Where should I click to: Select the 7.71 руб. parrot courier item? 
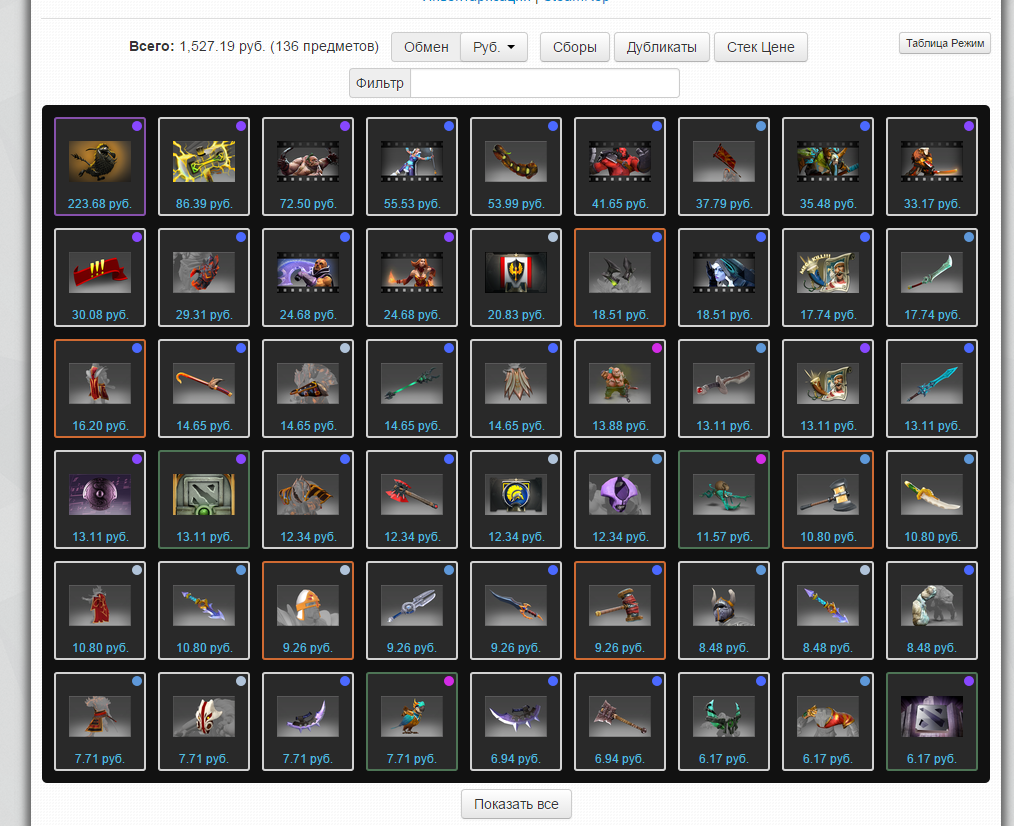click(412, 721)
